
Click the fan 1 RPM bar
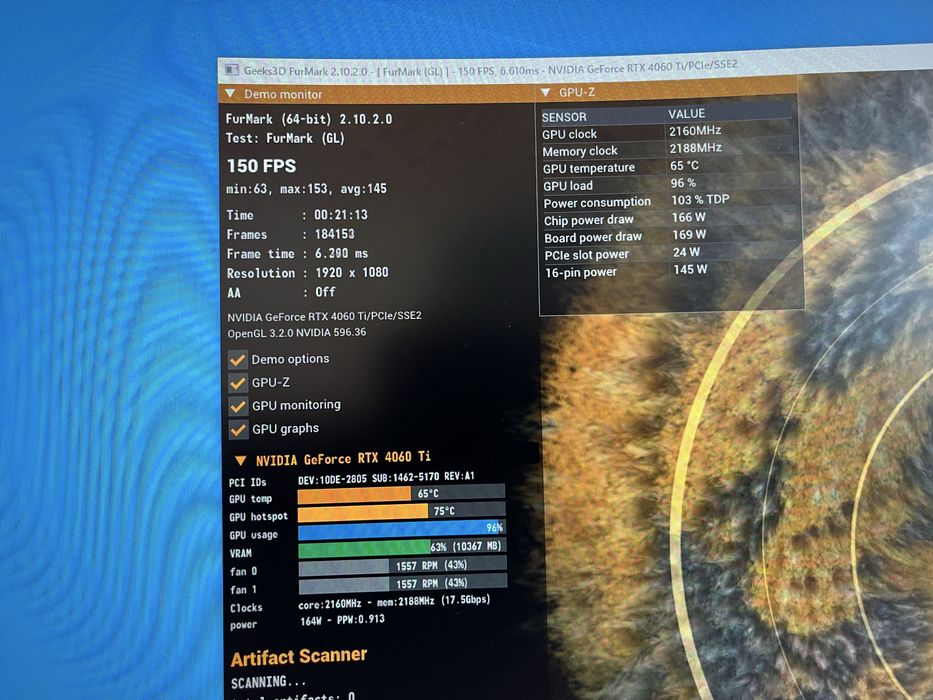[402, 583]
